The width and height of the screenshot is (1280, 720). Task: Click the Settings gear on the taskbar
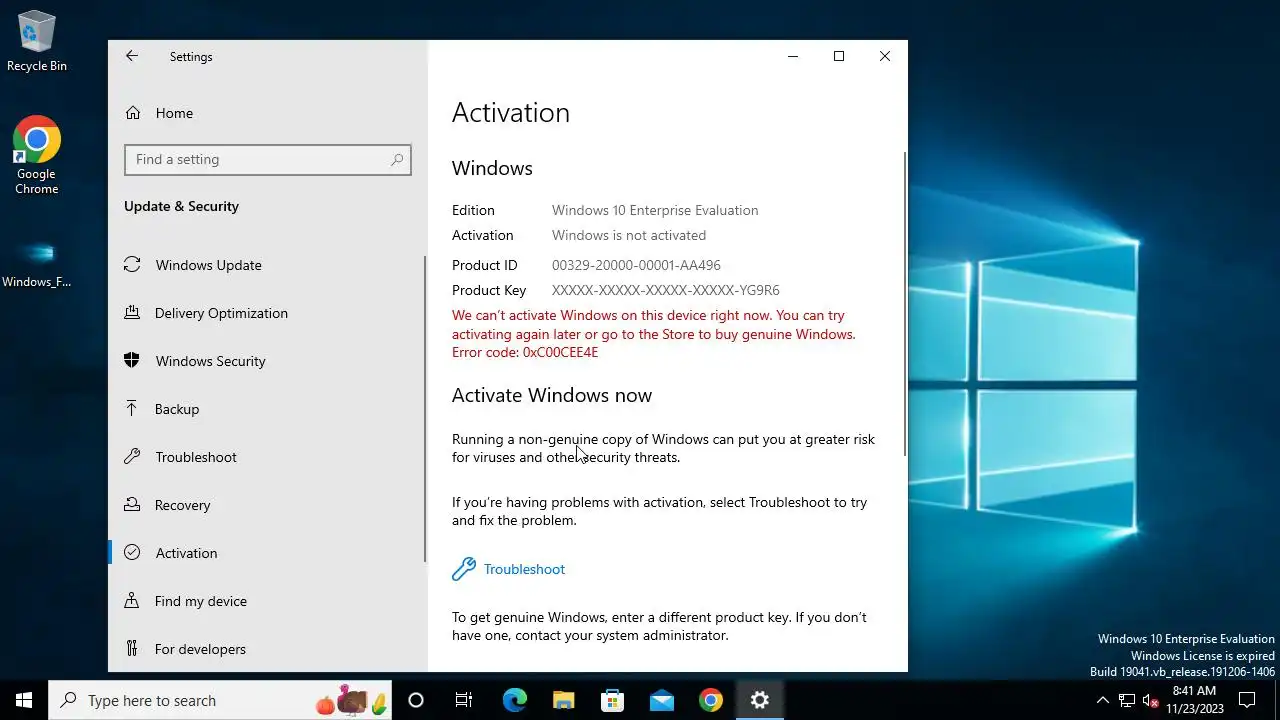[x=759, y=700]
